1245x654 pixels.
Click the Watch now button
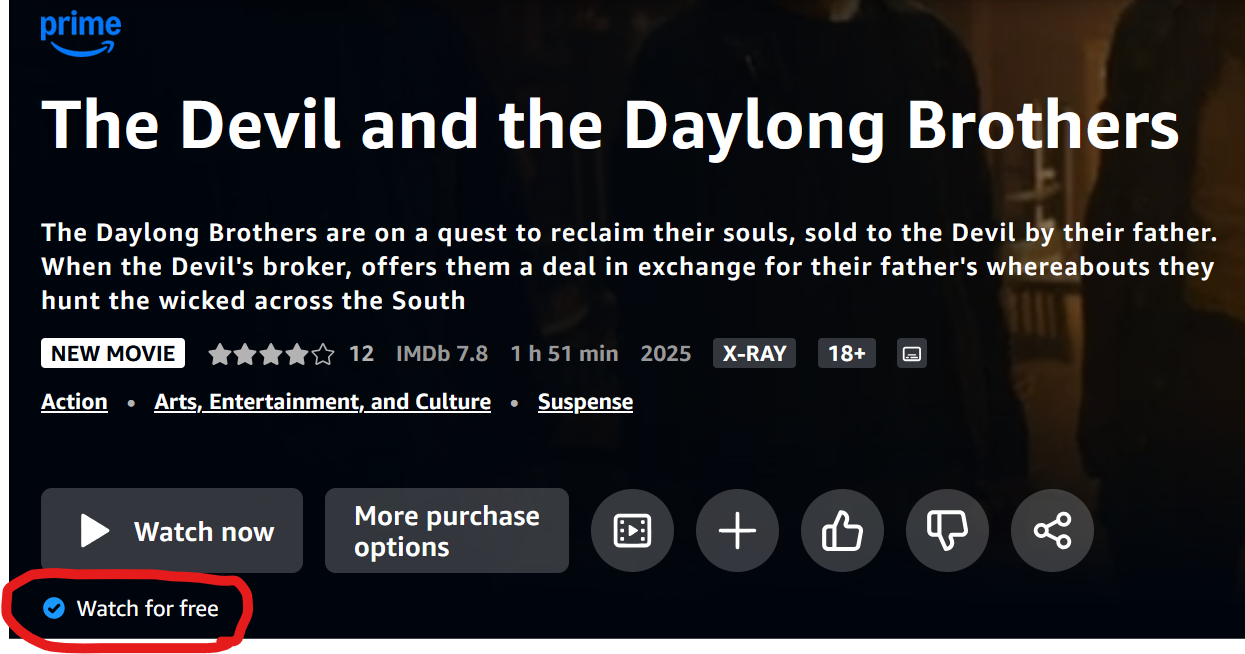[x=171, y=530]
